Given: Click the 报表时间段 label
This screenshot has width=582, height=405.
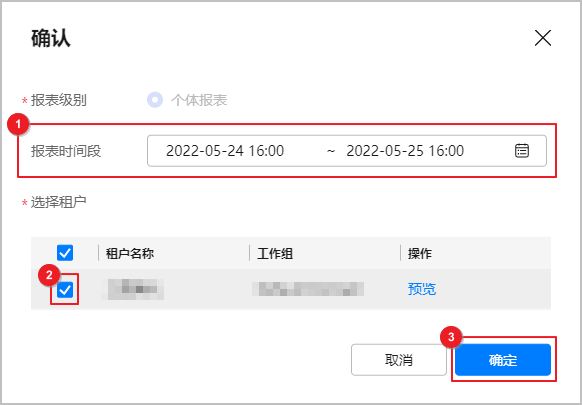Looking at the screenshot, I should 66,151.
